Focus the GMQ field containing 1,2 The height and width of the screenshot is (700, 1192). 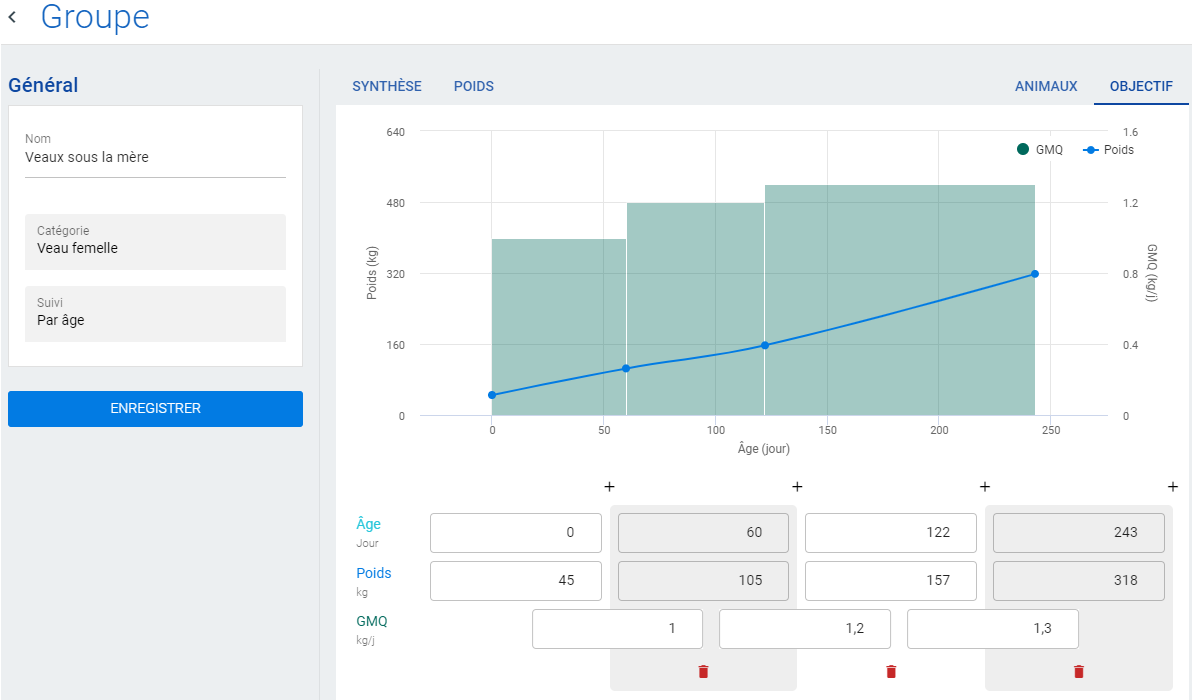(805, 629)
